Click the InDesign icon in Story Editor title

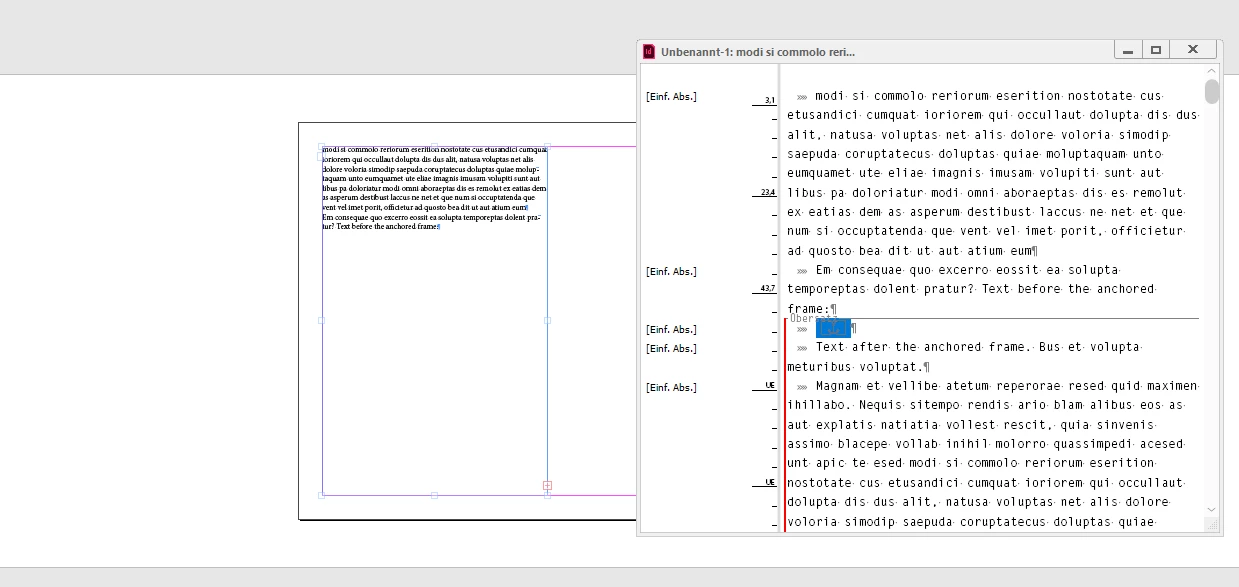[x=649, y=51]
